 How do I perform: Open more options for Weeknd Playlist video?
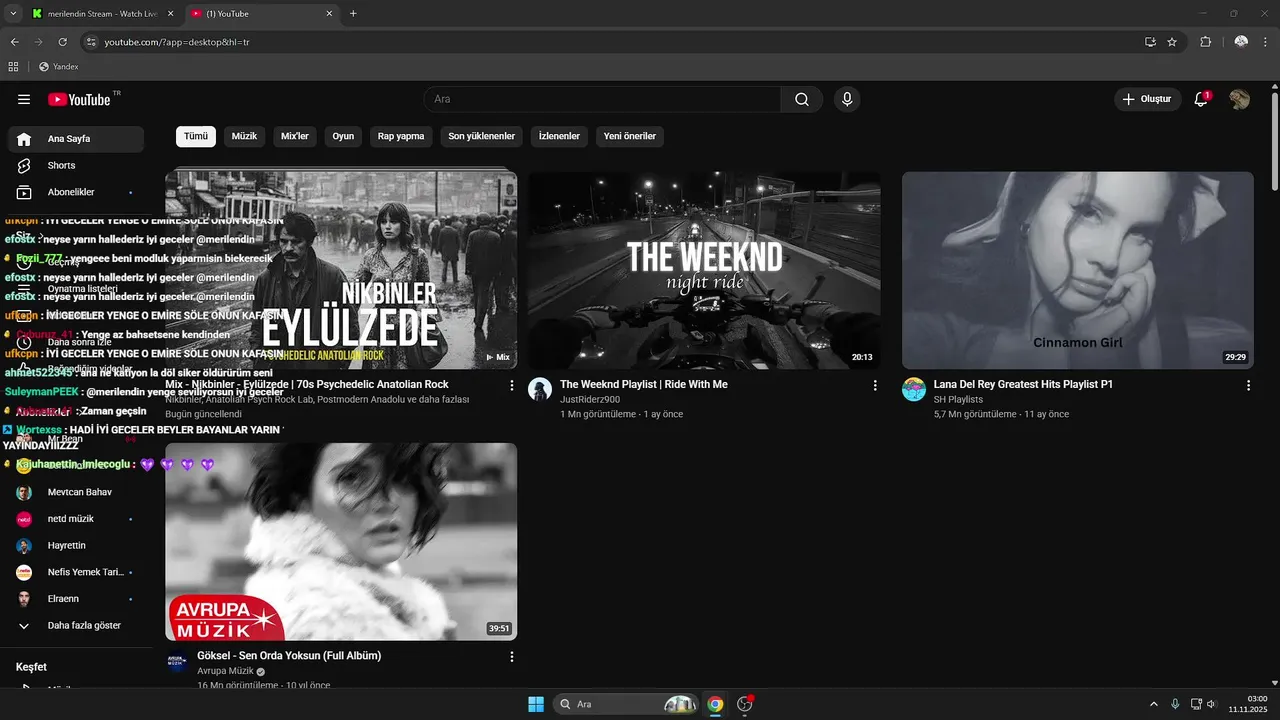click(875, 385)
